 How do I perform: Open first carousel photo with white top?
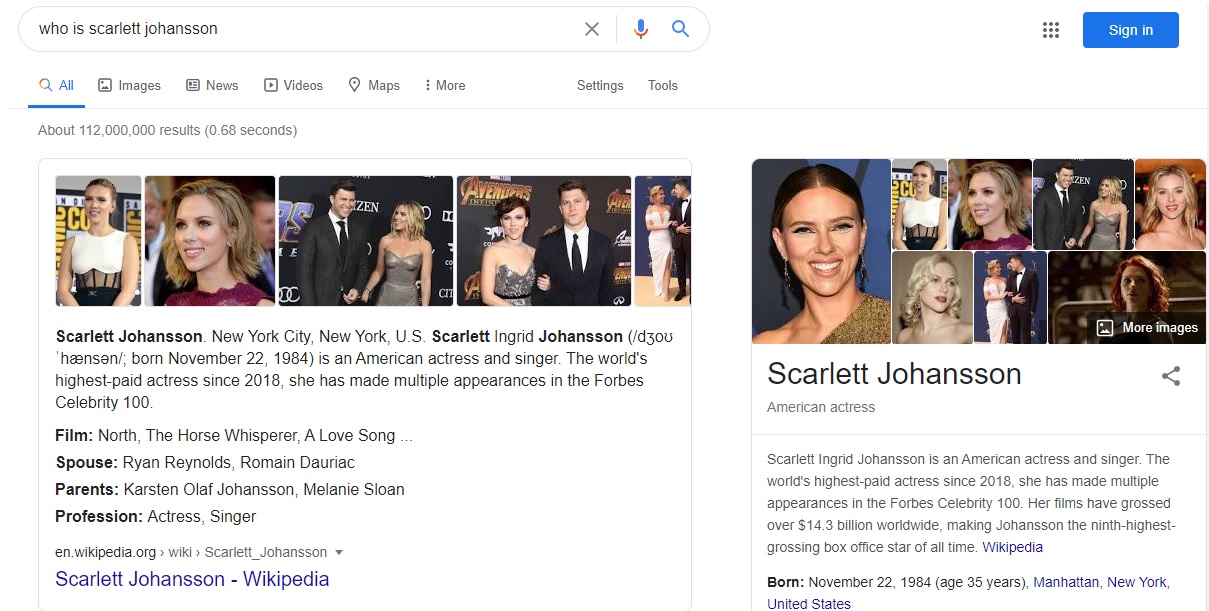(x=98, y=241)
